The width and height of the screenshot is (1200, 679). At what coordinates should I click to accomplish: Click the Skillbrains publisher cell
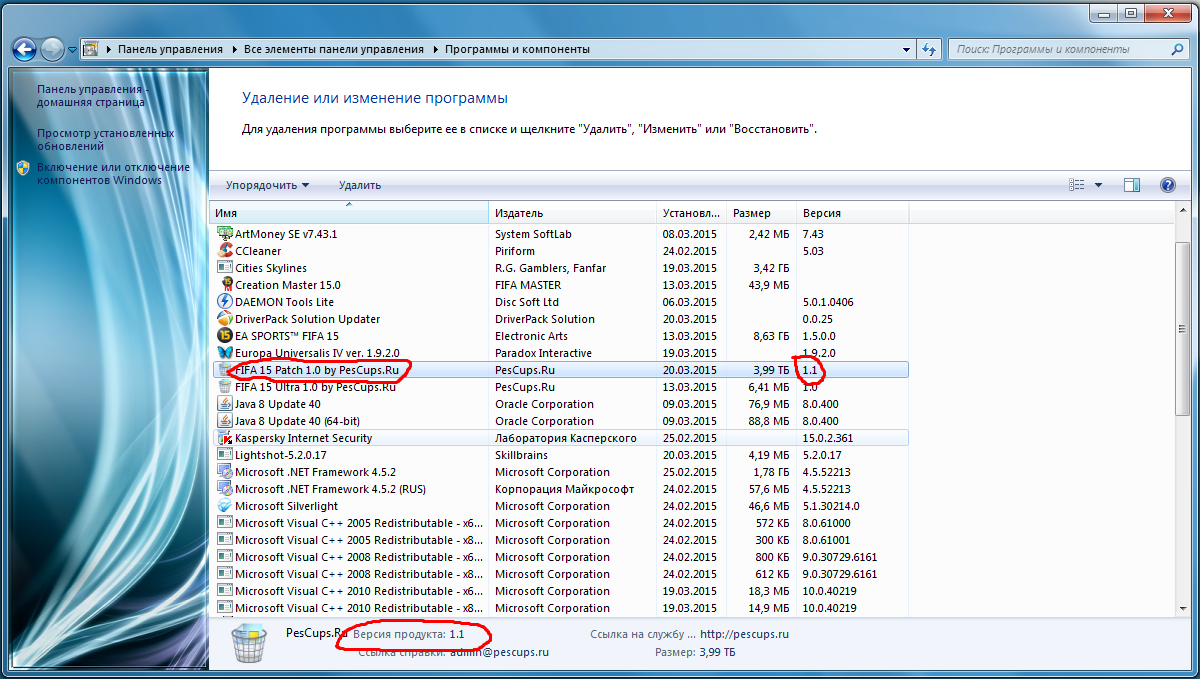[x=521, y=455]
